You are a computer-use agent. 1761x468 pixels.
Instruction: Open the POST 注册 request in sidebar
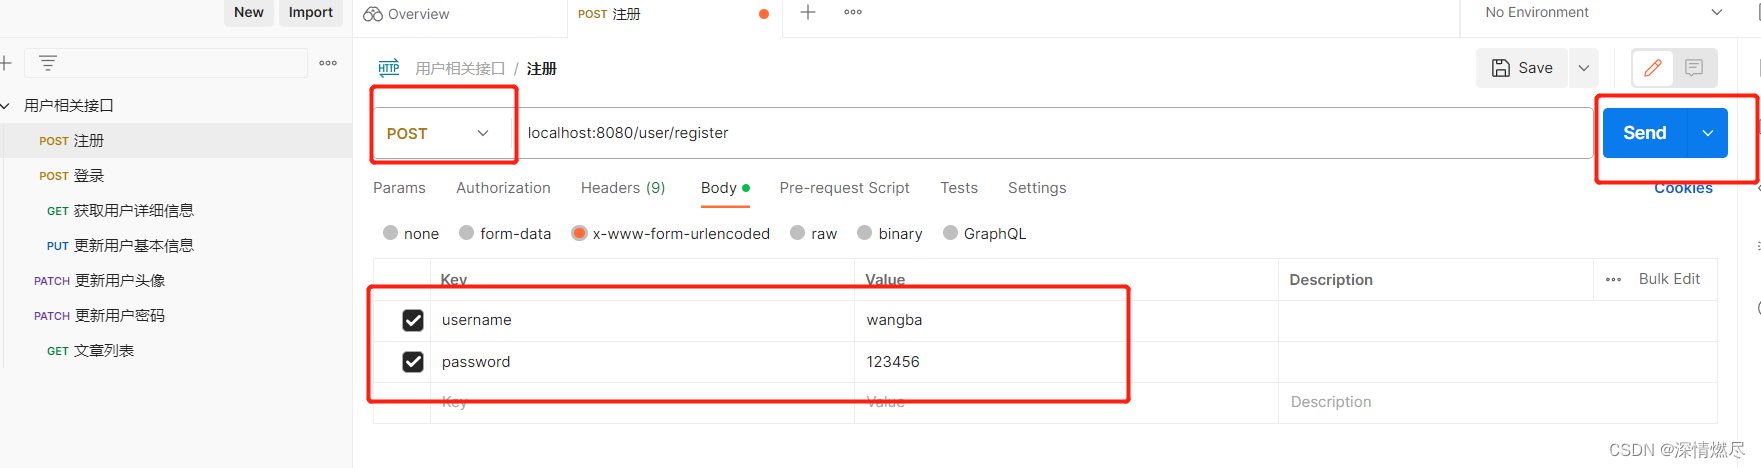click(176, 141)
